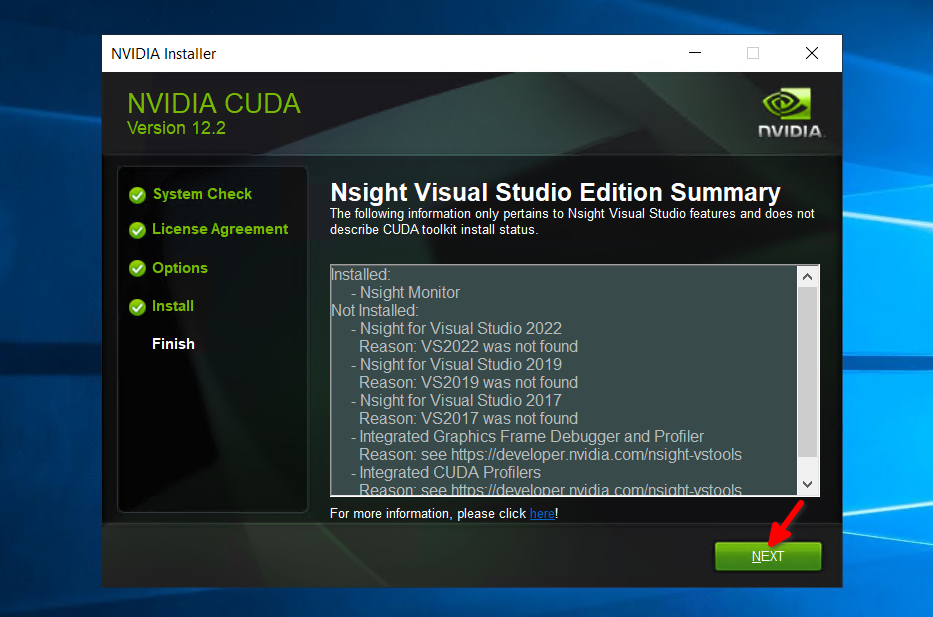Click 'Reason: VS2022 was not found' line

coord(468,346)
